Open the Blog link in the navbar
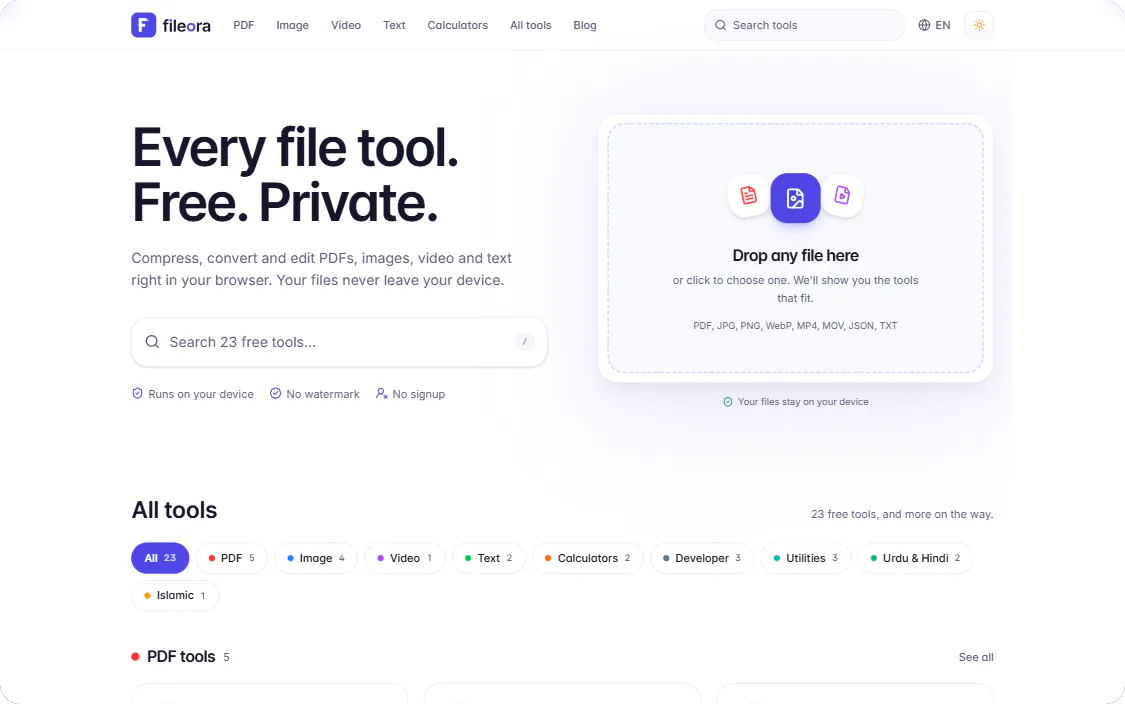 point(585,25)
